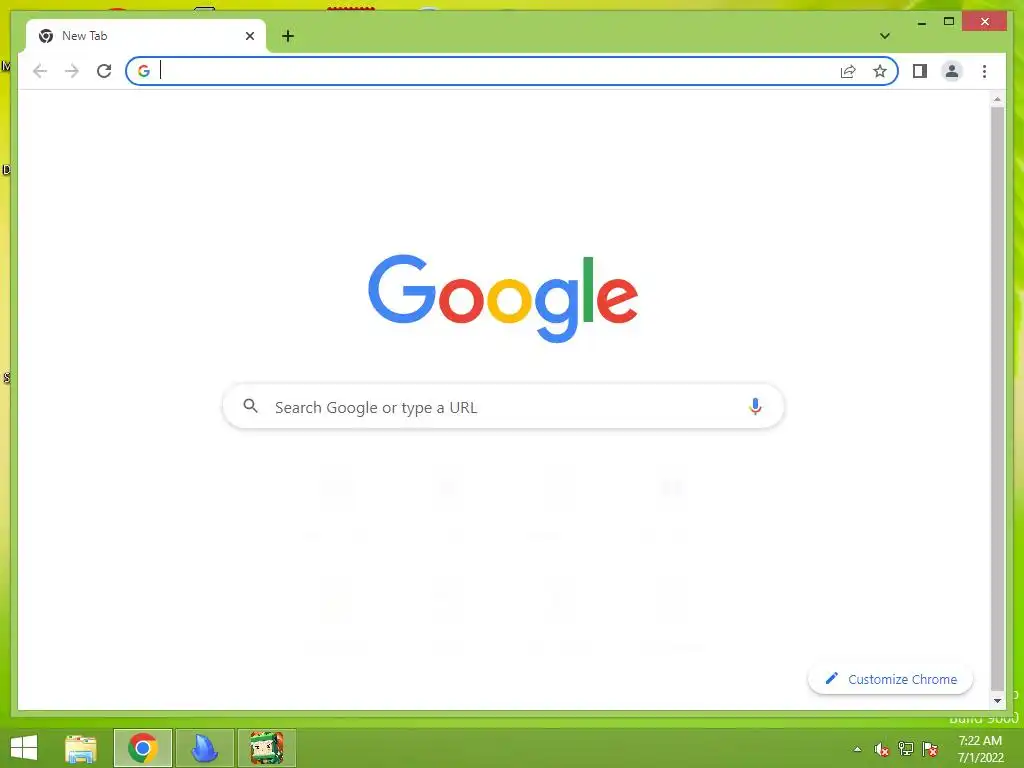Show hidden tray icons
Viewport: 1024px width, 768px height.
tap(857, 749)
